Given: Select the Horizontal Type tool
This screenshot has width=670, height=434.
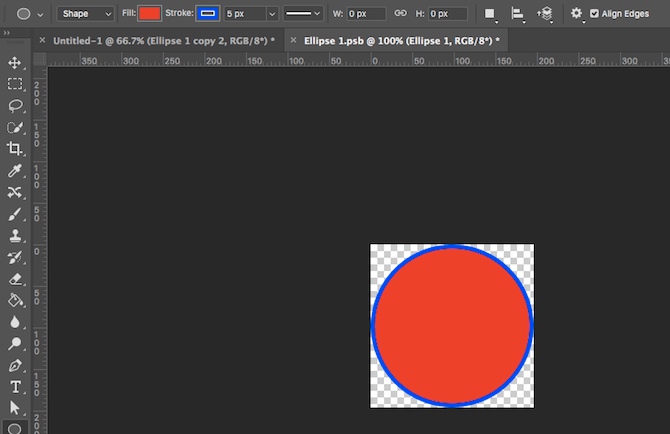Looking at the screenshot, I should pyautogui.click(x=15, y=387).
